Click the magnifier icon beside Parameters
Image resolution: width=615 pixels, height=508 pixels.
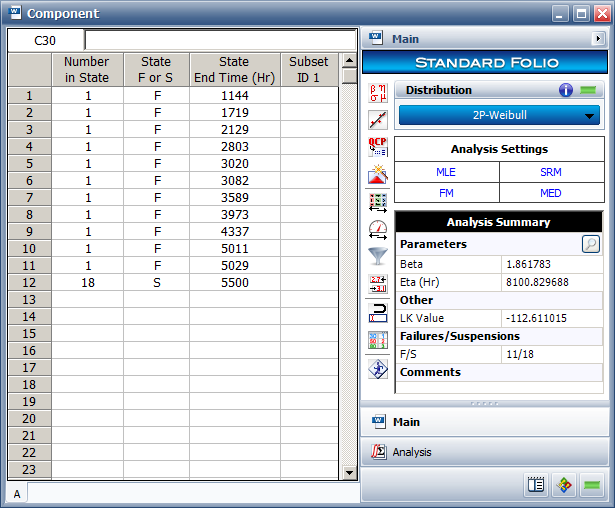pyautogui.click(x=591, y=243)
